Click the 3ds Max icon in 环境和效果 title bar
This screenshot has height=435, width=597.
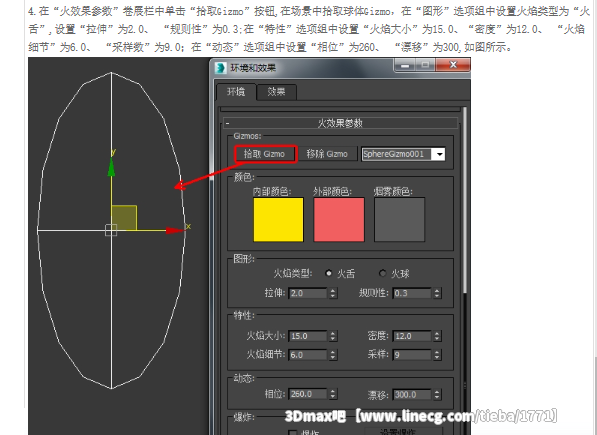coord(221,68)
